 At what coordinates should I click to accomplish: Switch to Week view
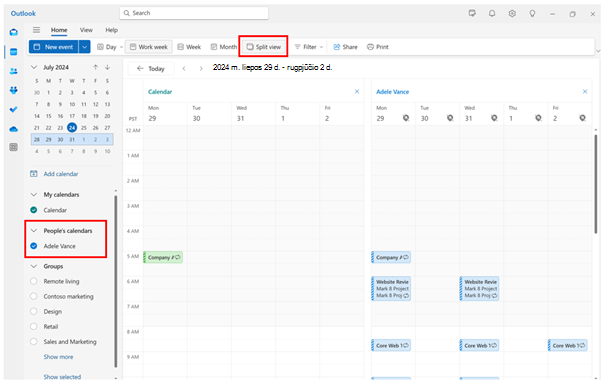point(189,47)
